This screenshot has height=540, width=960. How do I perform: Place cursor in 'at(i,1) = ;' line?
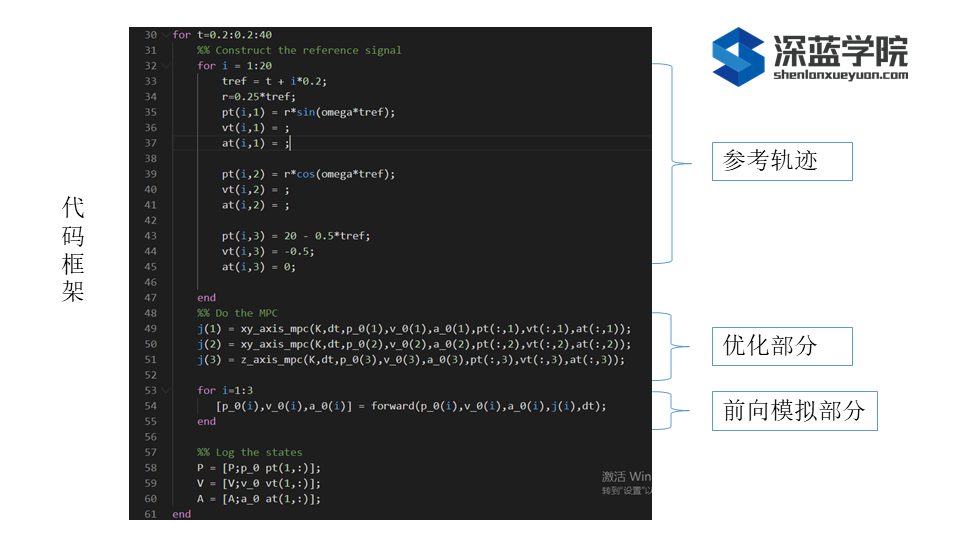[x=255, y=143]
